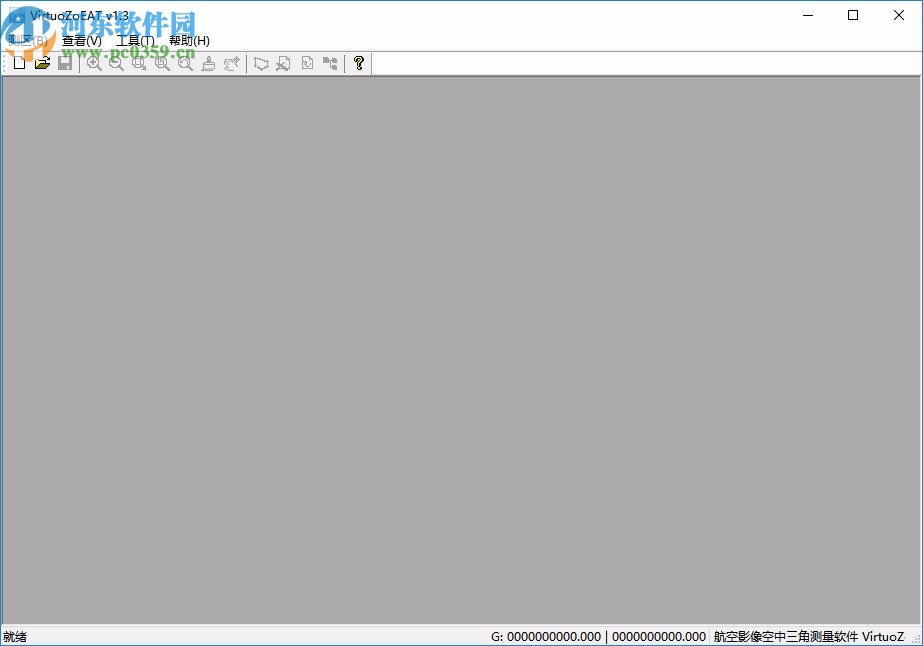Image resolution: width=923 pixels, height=646 pixels.
Task: Open a project using the Open folder icon
Action: pos(42,62)
